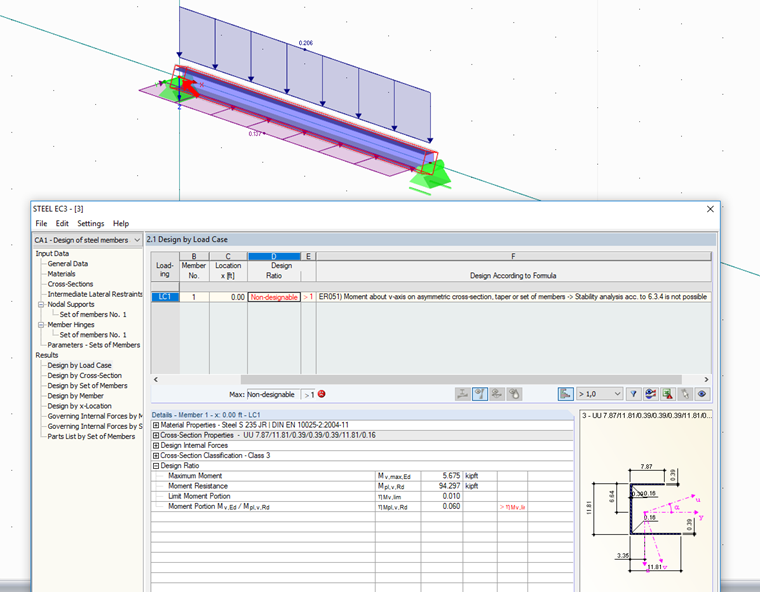Open the Edit menu
The width and height of the screenshot is (760, 592).
click(x=62, y=224)
